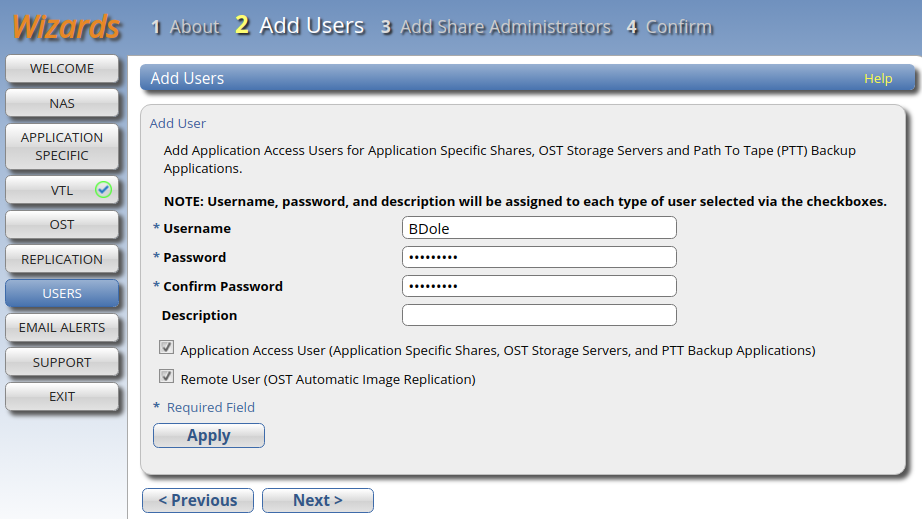Go to step 3 Add Share Administrators
Viewport: 922px width, 519px height.
pyautogui.click(x=496, y=27)
